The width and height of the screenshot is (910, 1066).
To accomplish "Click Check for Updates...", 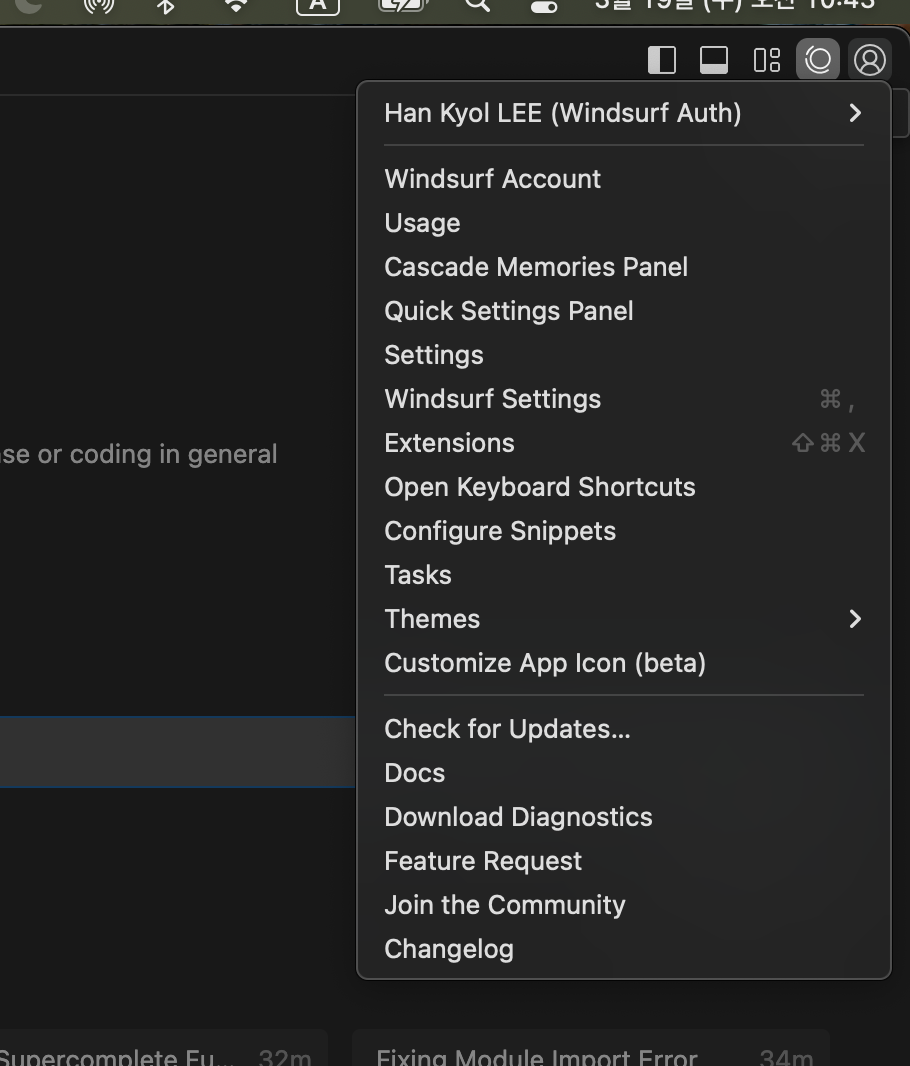I will point(507,729).
